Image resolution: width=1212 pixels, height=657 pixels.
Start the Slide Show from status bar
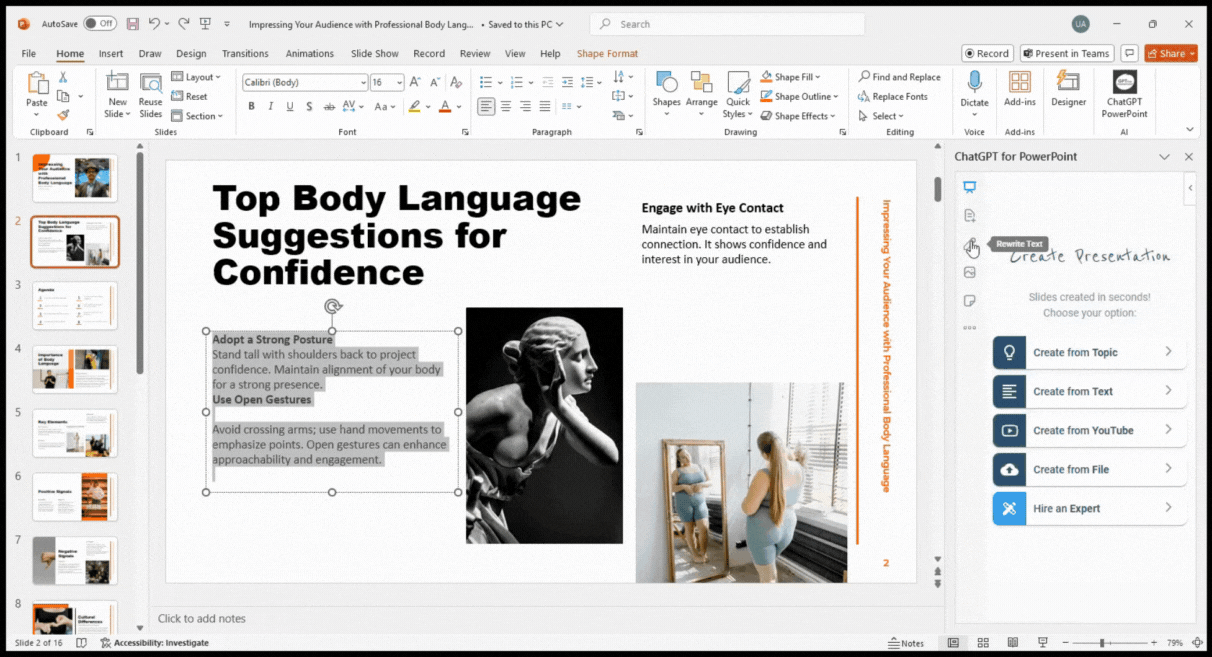[x=1042, y=643]
